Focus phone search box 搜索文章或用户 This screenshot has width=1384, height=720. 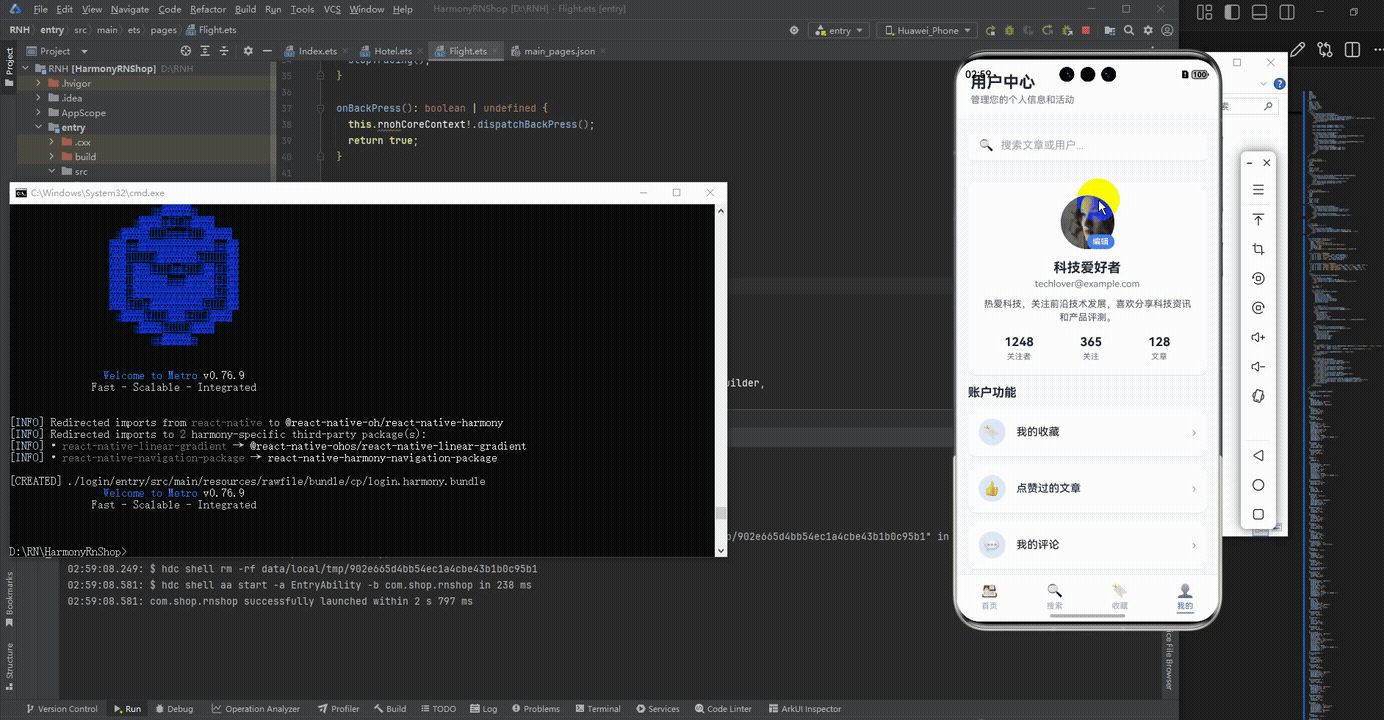pyautogui.click(x=1088, y=145)
